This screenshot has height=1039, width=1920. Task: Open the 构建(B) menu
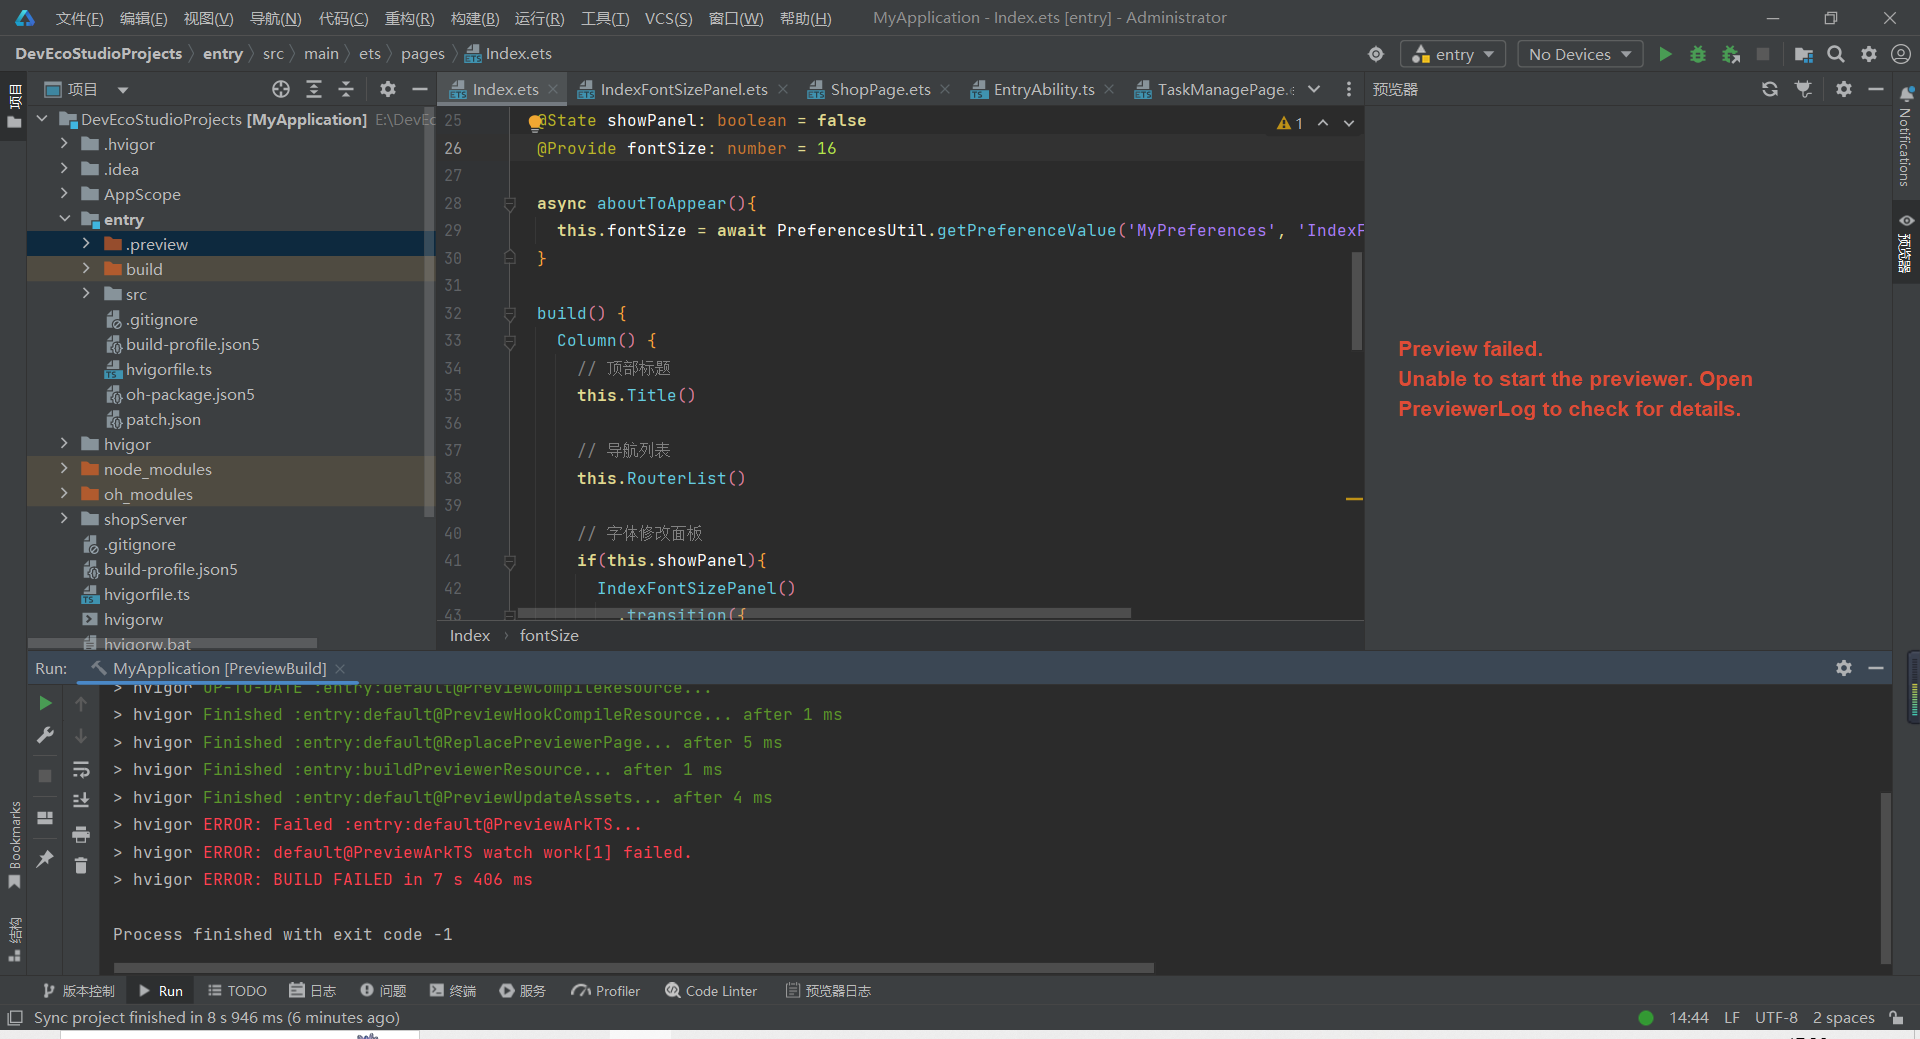tap(474, 18)
